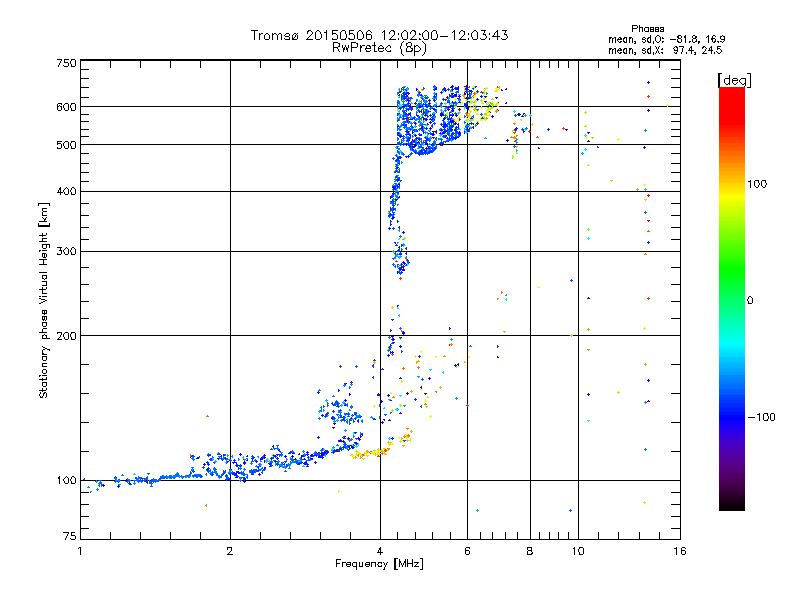Viewport: 800px width, 600px height.
Task: Click the y-axis label '75'
Action: pos(70,536)
